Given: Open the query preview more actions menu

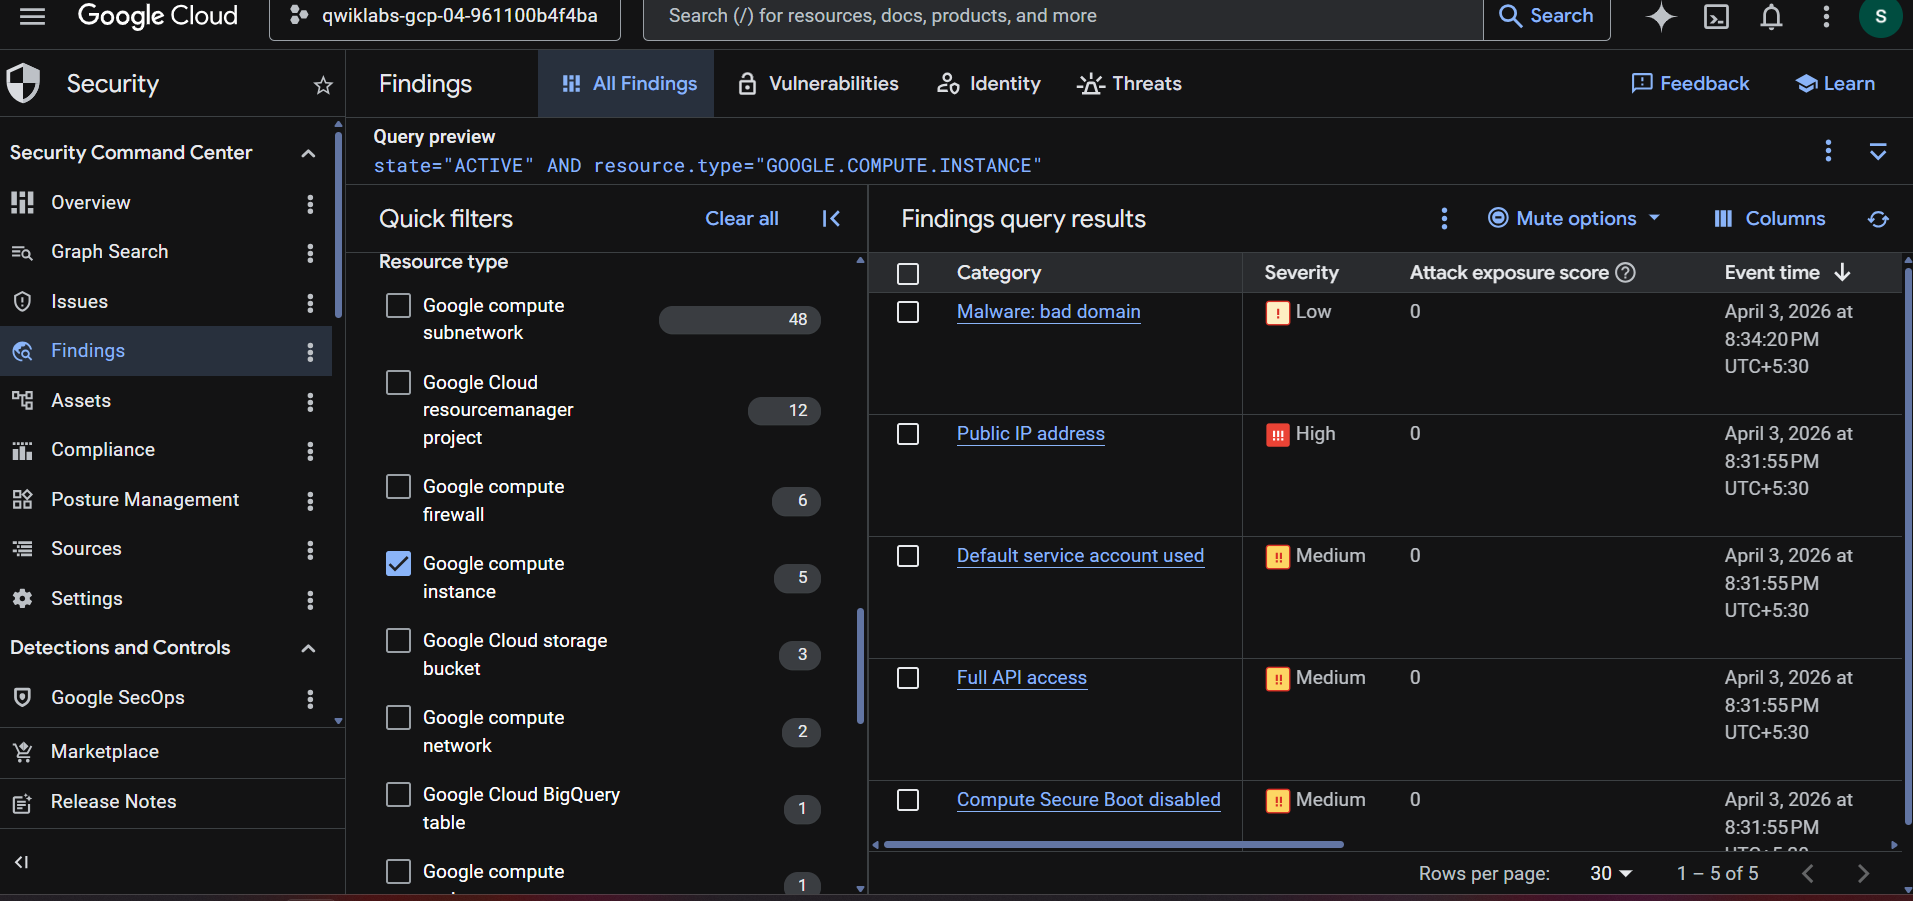Looking at the screenshot, I should click(1828, 150).
